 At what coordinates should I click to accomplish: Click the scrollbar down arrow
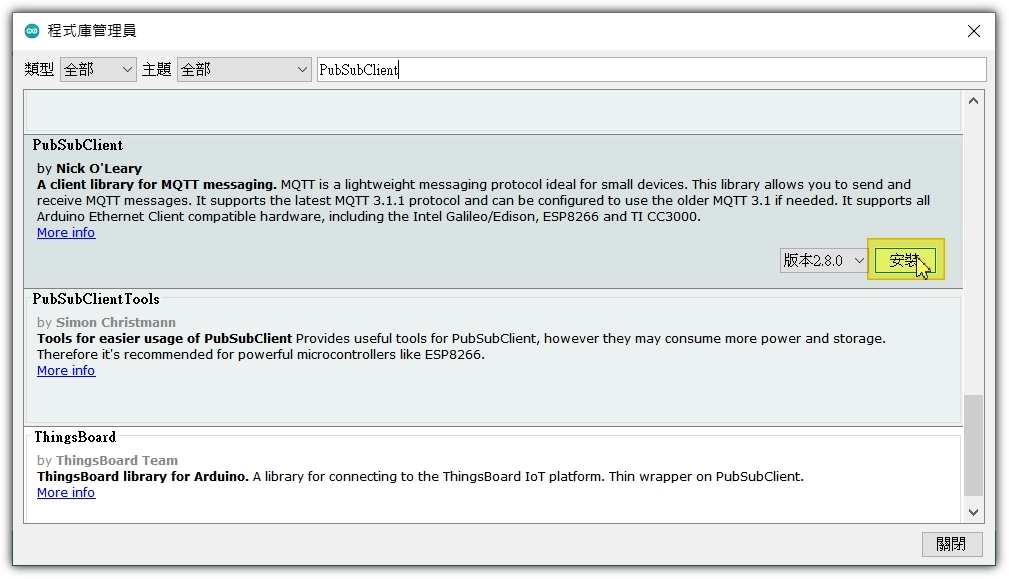(x=974, y=512)
